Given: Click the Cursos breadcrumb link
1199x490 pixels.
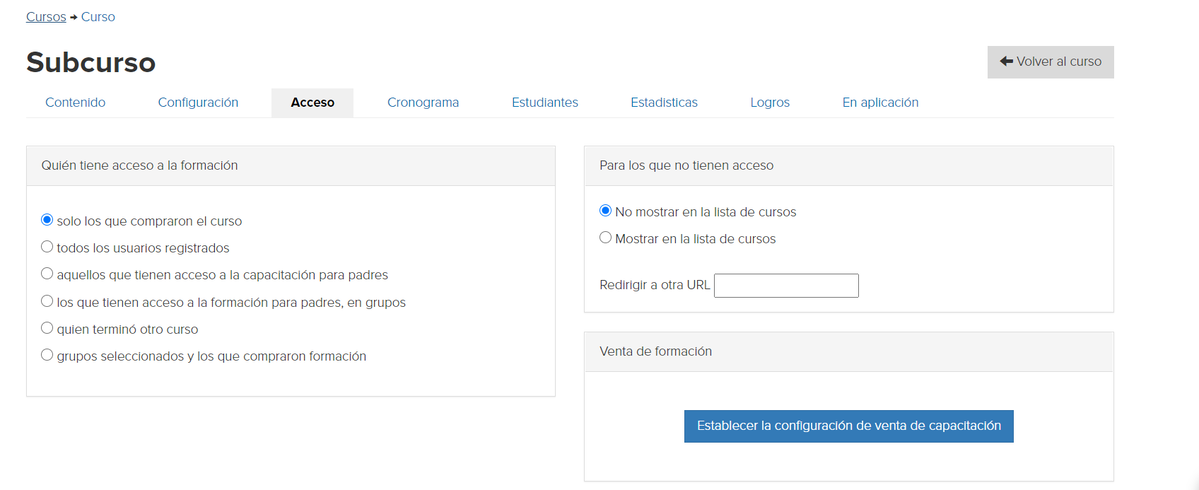Looking at the screenshot, I should 46,17.
